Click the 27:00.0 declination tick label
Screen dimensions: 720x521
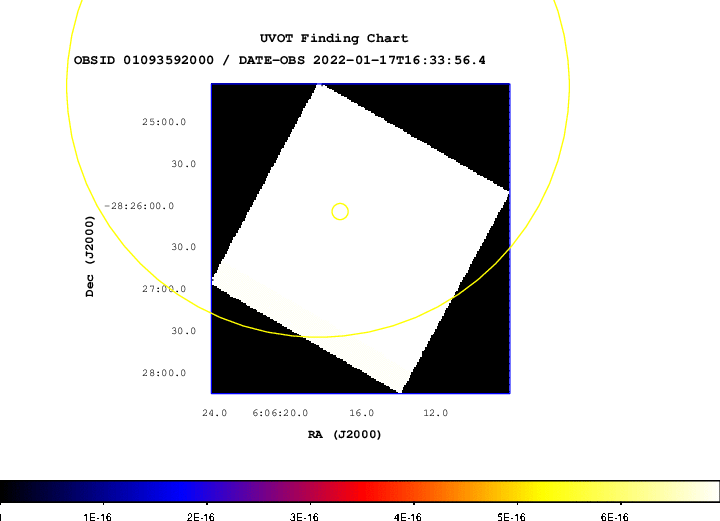click(164, 289)
